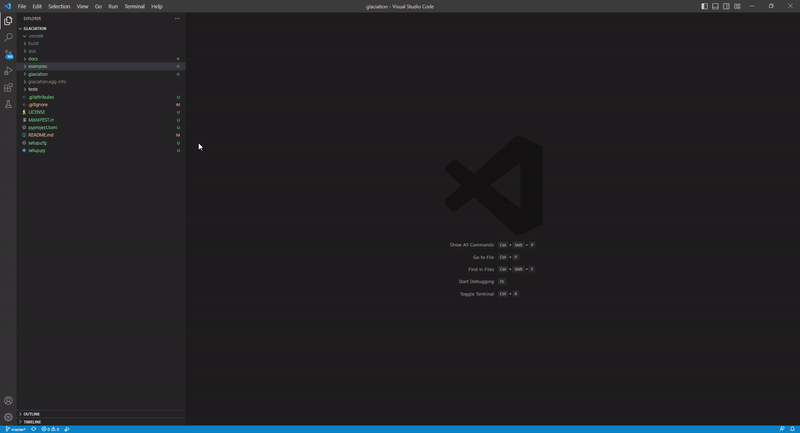Viewport: 800px width, 433px height.
Task: Toggle the primary side bar layout button
Action: 704,6
